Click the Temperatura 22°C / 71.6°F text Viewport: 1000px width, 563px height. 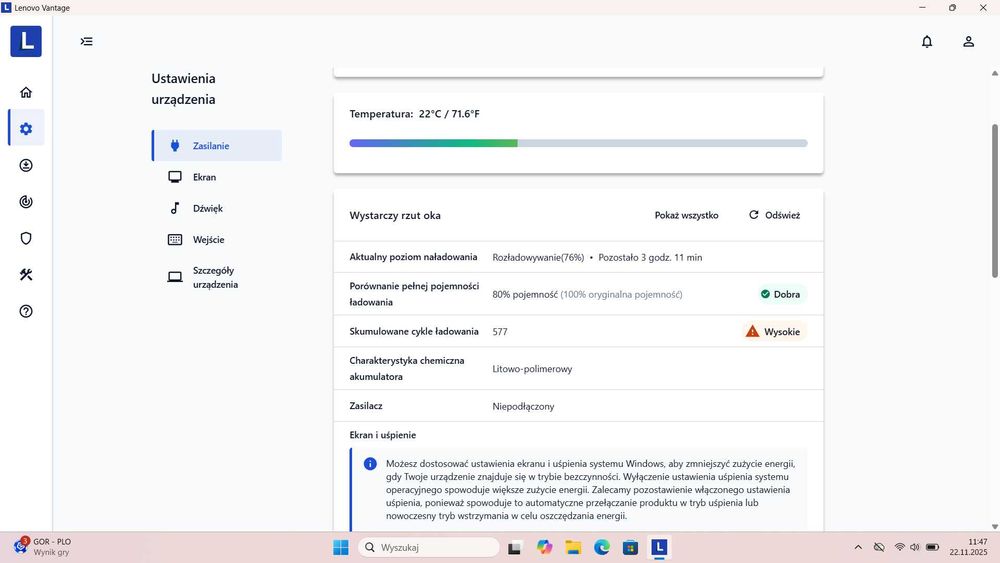[415, 114]
